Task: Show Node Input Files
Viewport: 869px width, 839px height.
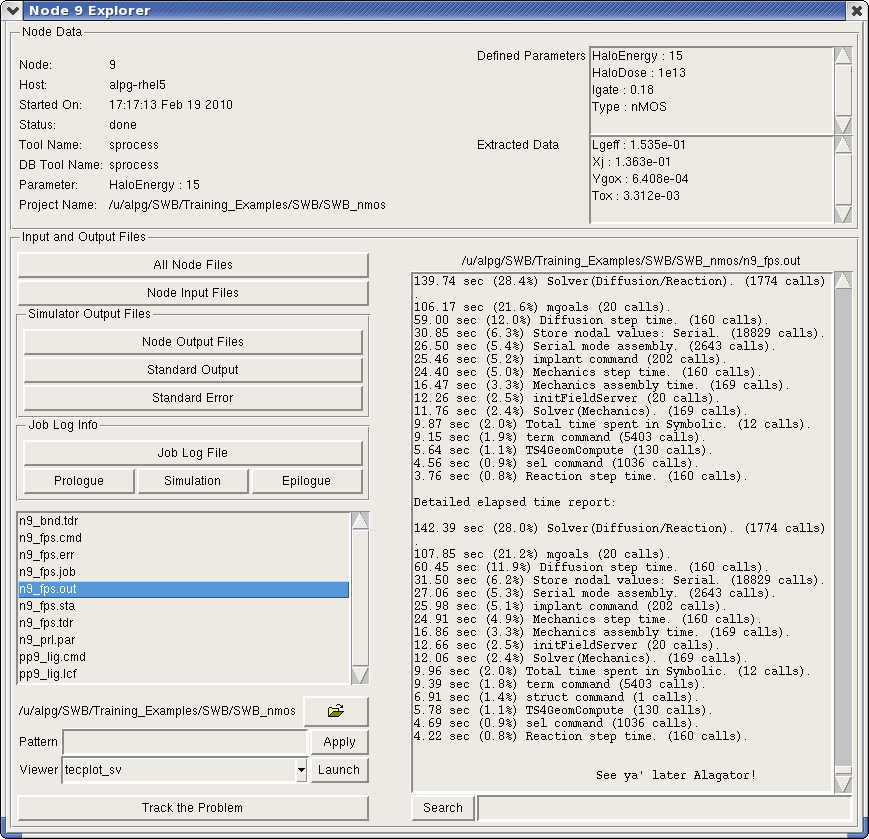Action: click(x=193, y=293)
